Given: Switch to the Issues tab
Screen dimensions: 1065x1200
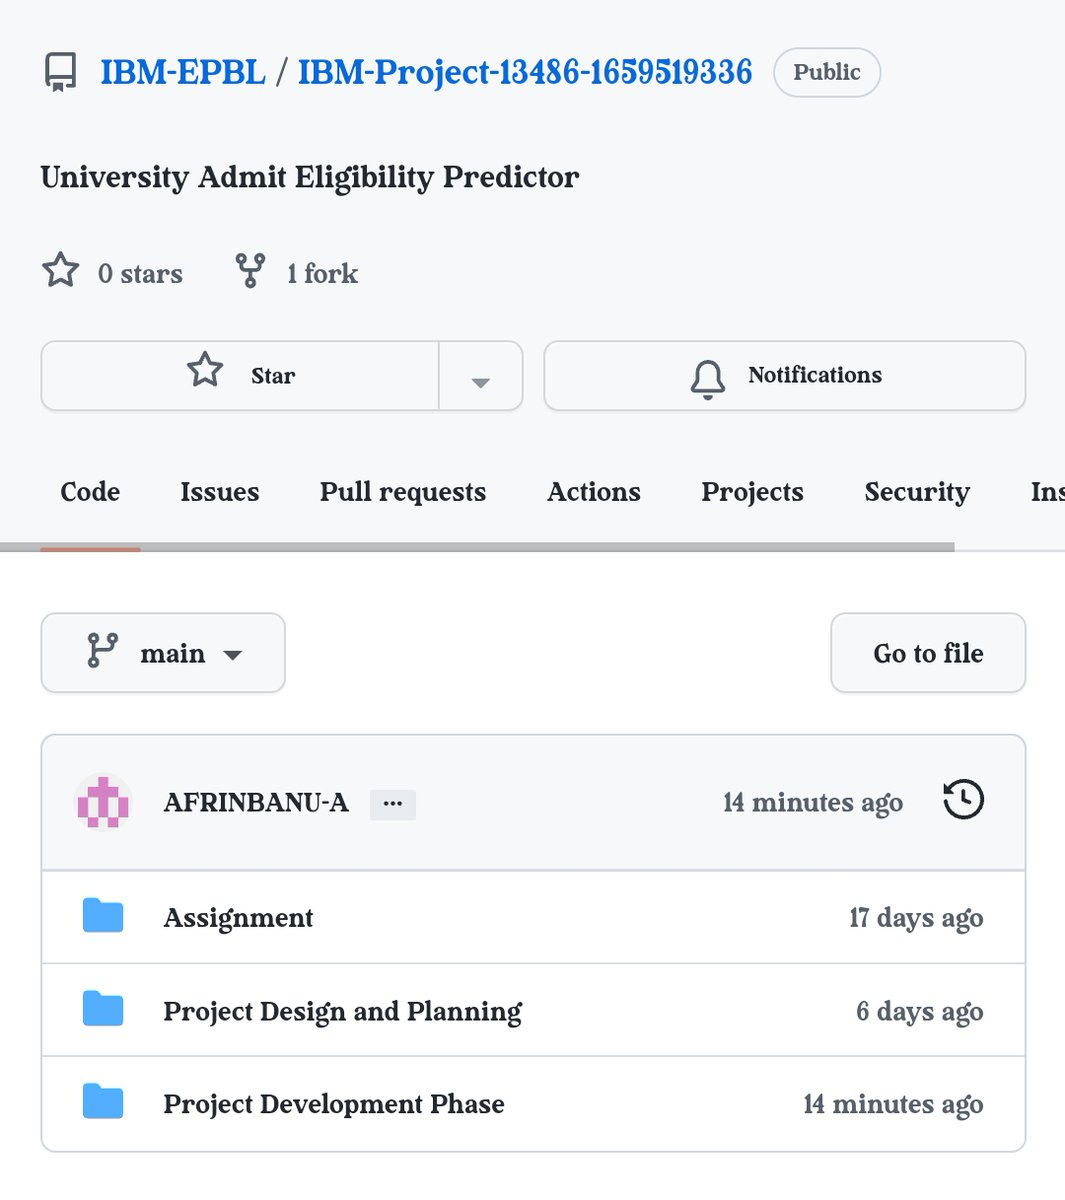Looking at the screenshot, I should click(220, 492).
